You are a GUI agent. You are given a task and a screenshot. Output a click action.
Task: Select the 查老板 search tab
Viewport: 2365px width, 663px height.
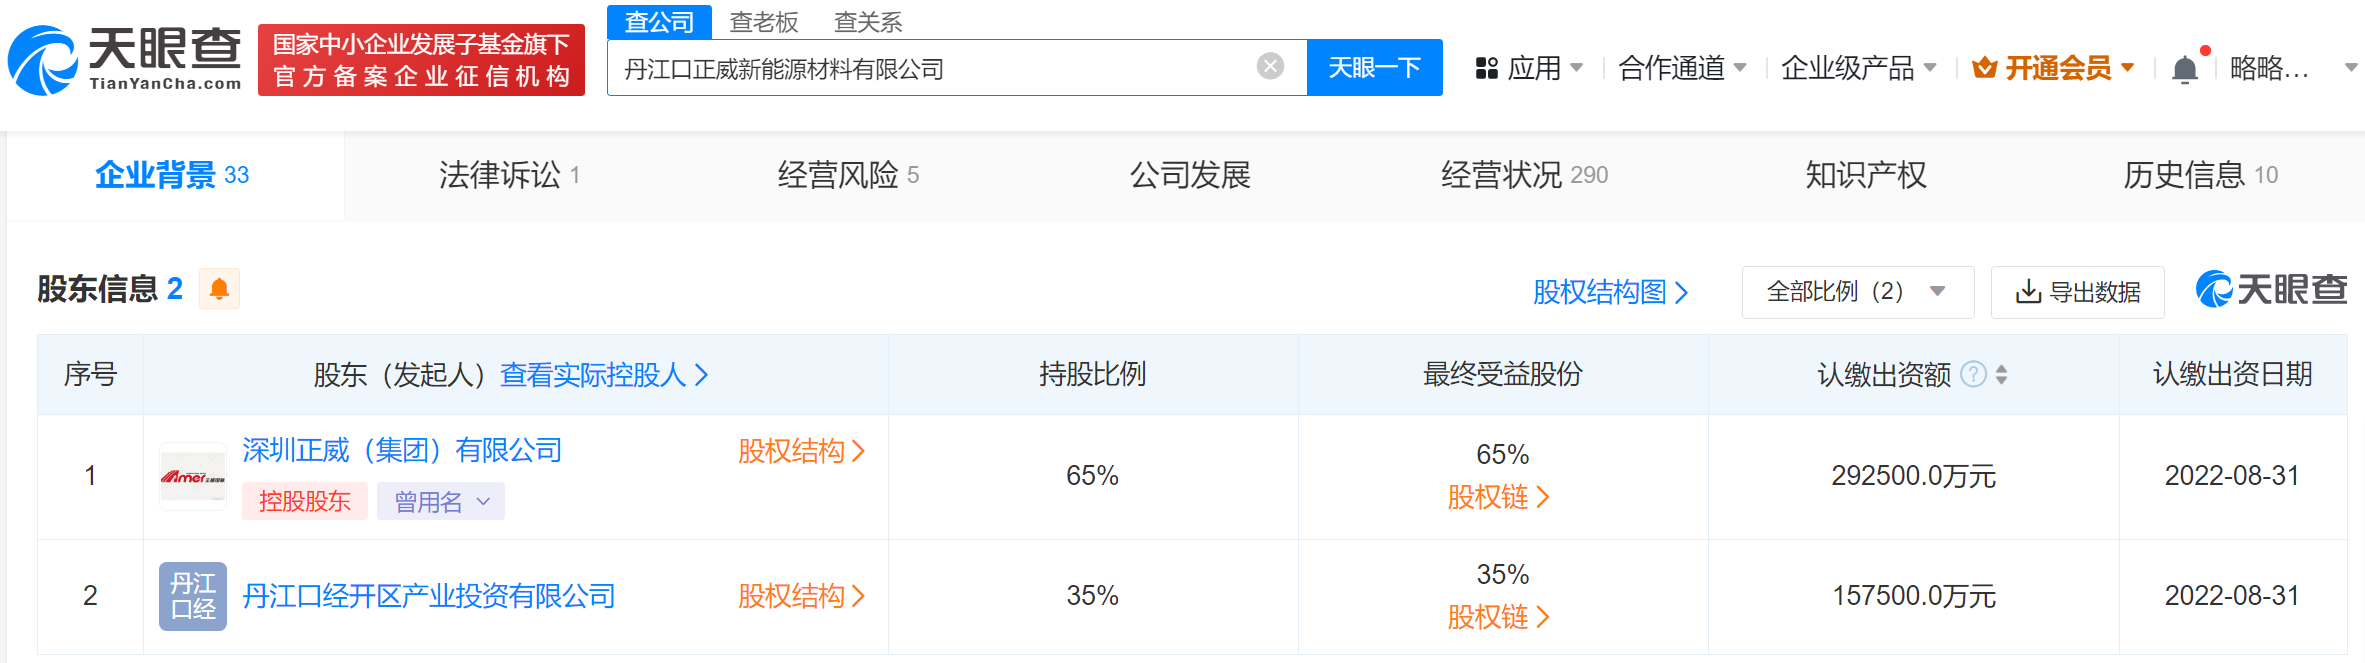click(x=764, y=22)
